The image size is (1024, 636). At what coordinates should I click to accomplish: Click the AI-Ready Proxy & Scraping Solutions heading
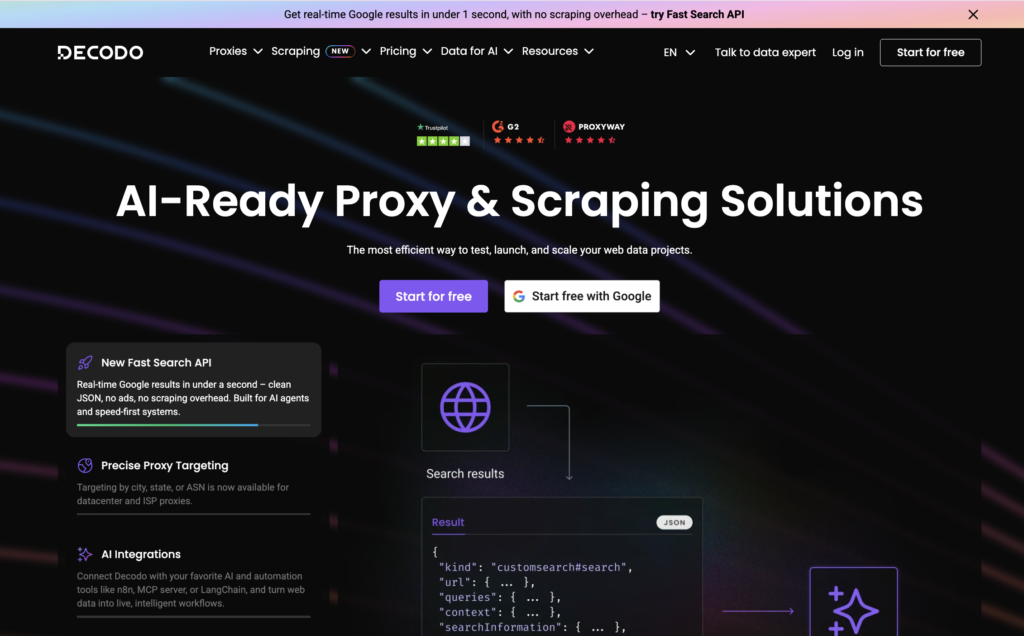519,201
